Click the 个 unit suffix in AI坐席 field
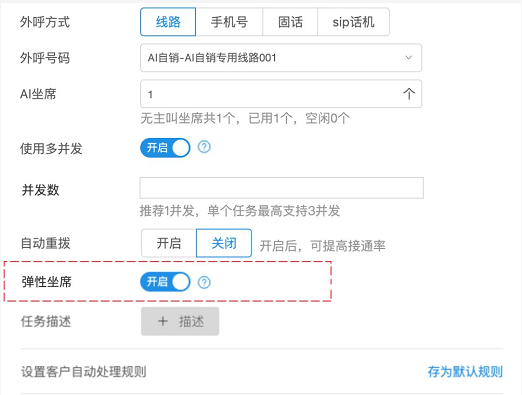This screenshot has width=522, height=395. (x=409, y=94)
